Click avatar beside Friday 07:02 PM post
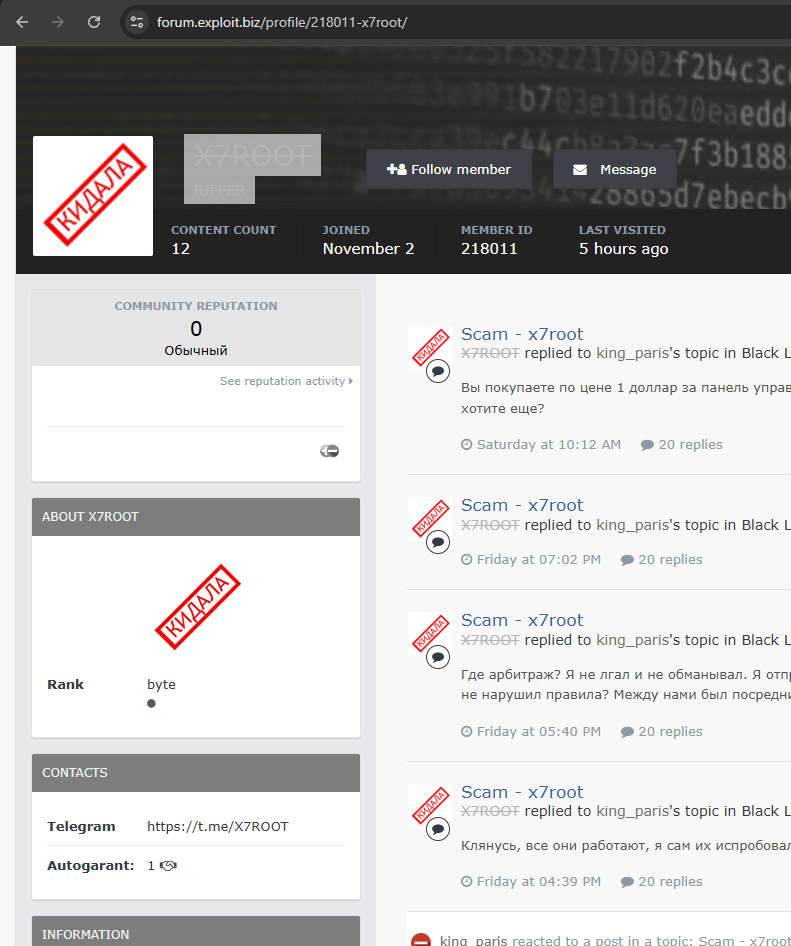Viewport: 791px width, 946px height. [430, 519]
